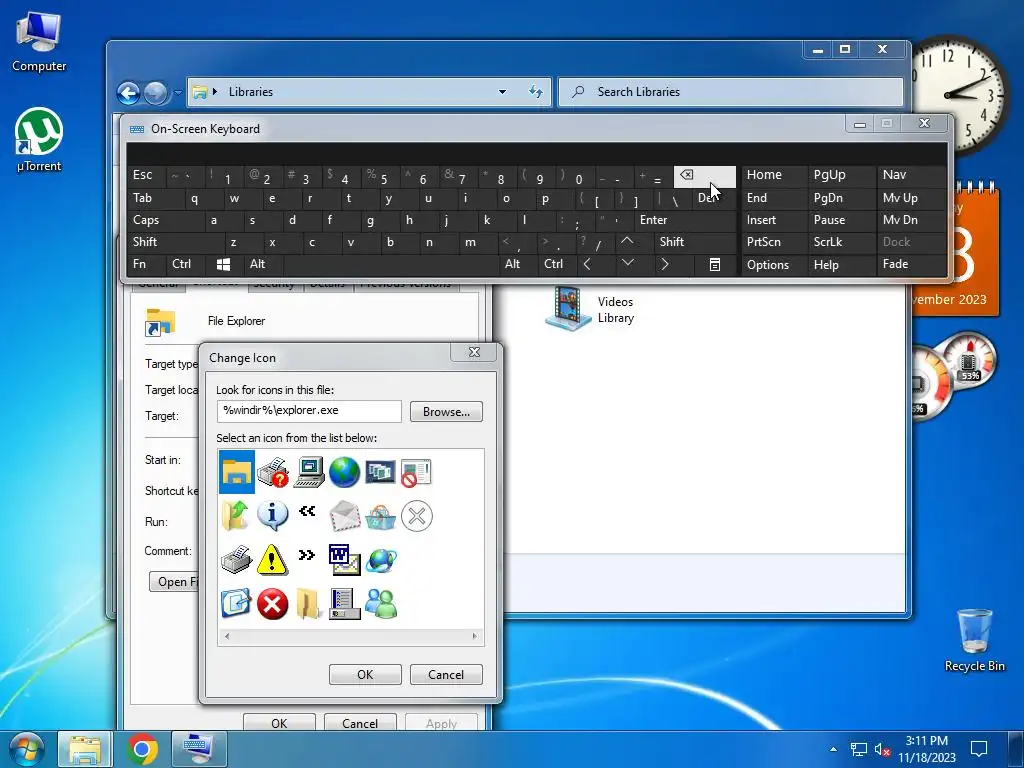The image size is (1024, 768).
Task: Pick the Internet Explorer globe icon
Action: pyautogui.click(x=380, y=560)
